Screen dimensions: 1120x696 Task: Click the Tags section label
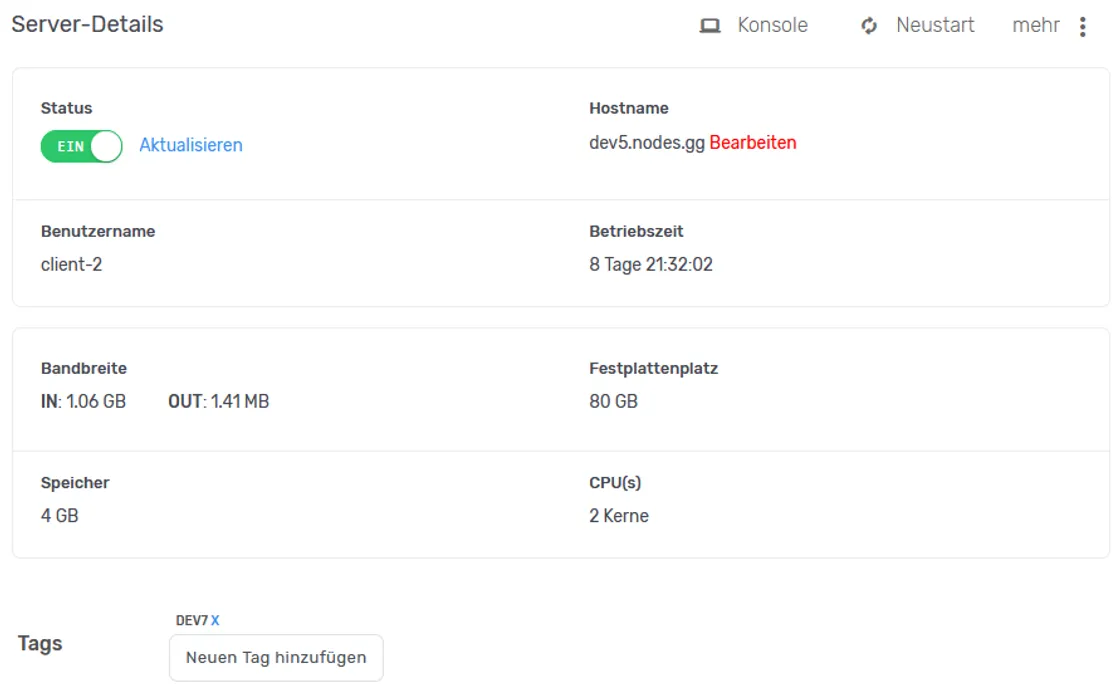(x=40, y=643)
